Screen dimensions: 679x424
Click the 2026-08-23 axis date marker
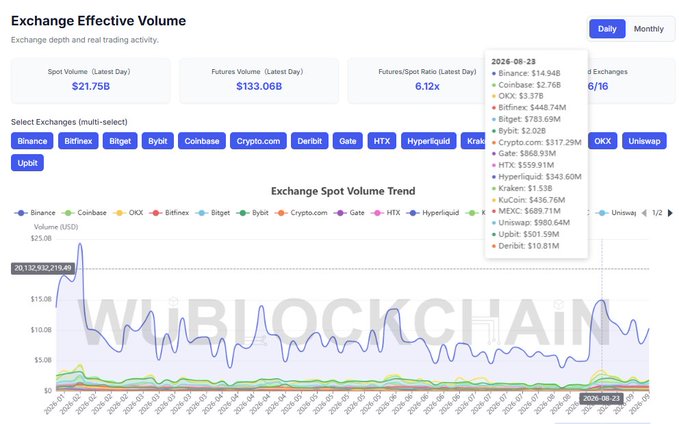601,398
